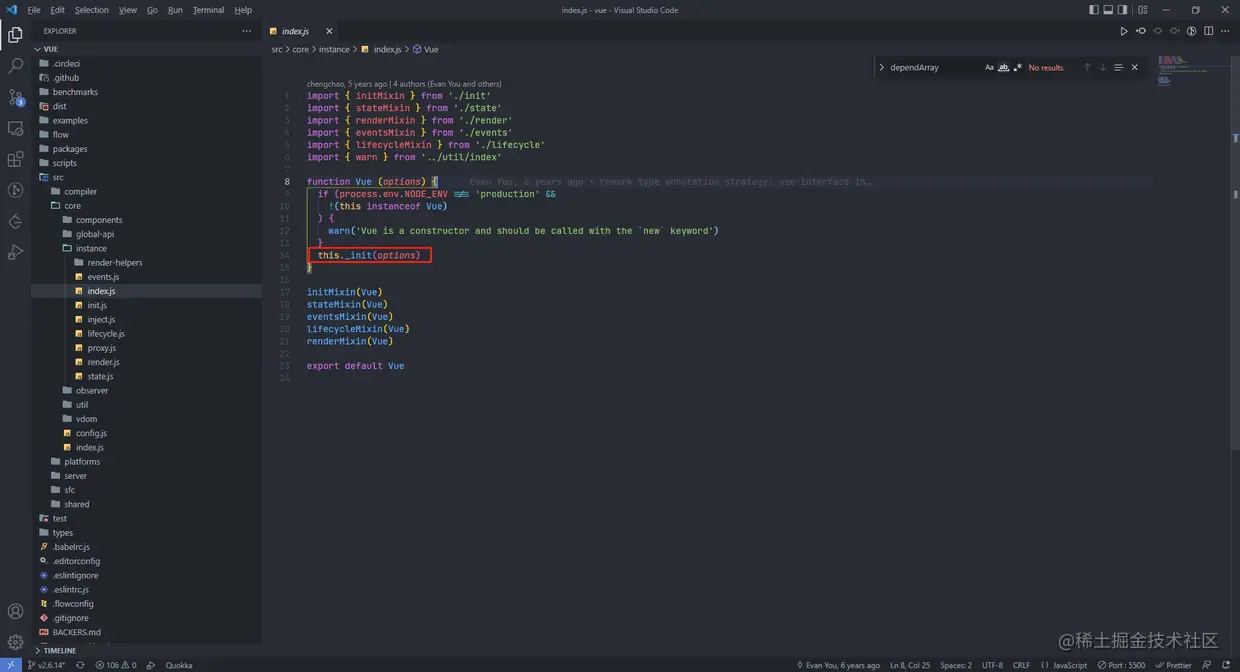The image size is (1240, 672).
Task: Click Find in Selection icon in find widget
Action: point(1119,68)
